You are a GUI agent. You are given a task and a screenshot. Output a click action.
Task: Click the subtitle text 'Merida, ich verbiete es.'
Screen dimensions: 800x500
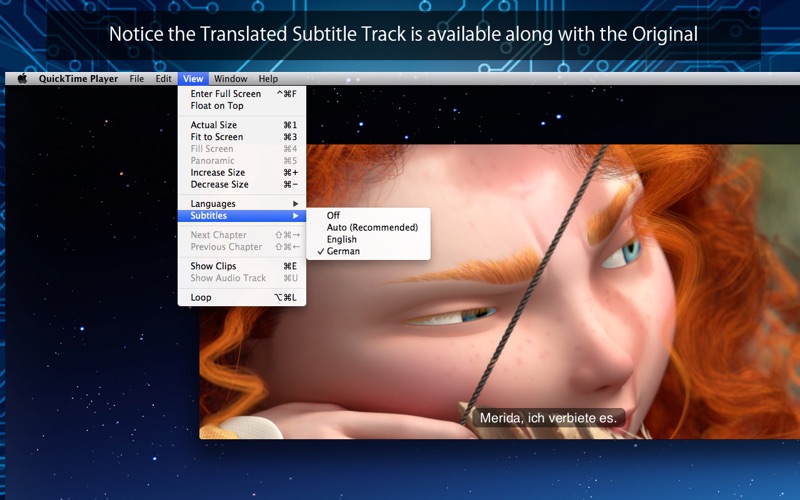tap(548, 418)
